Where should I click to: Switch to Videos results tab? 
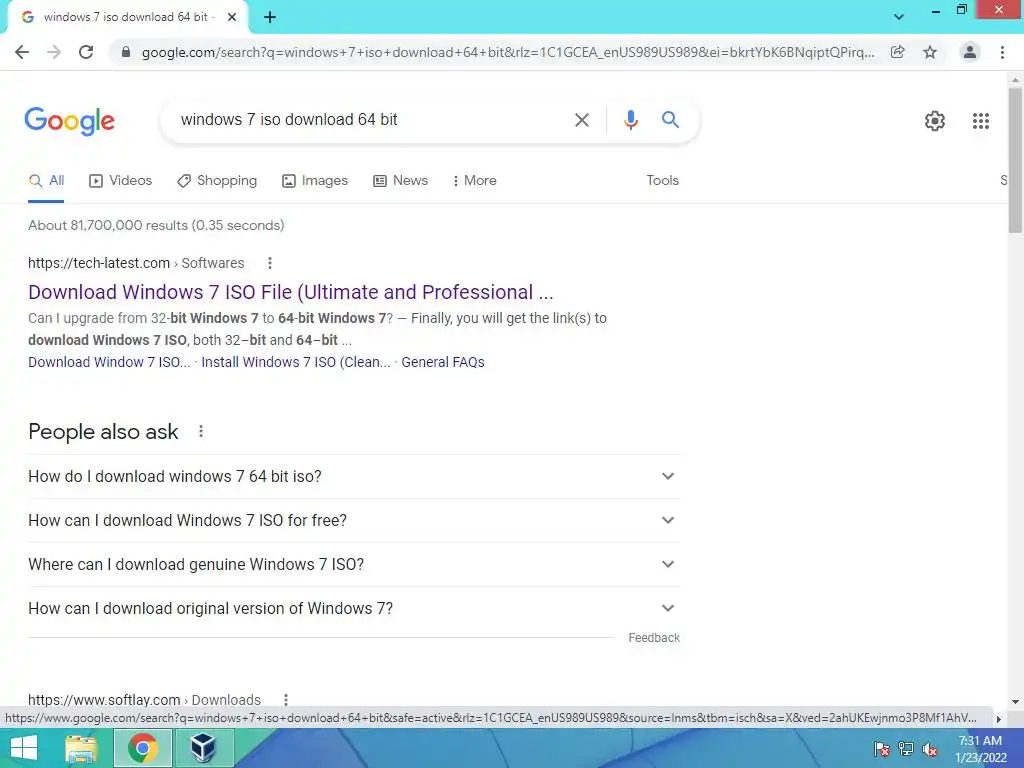(121, 181)
